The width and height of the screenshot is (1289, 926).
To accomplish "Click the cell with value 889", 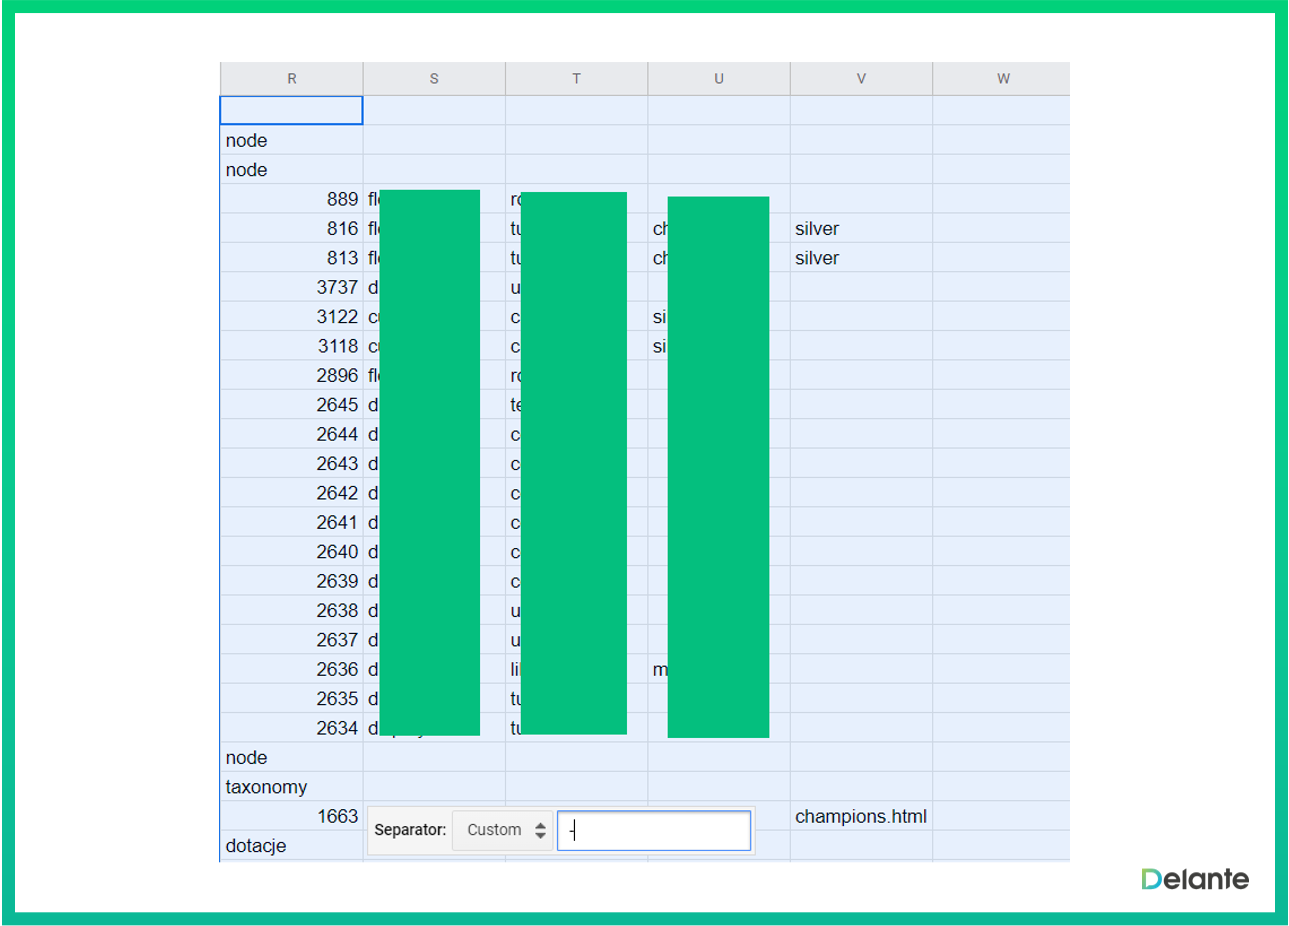I will 291,199.
